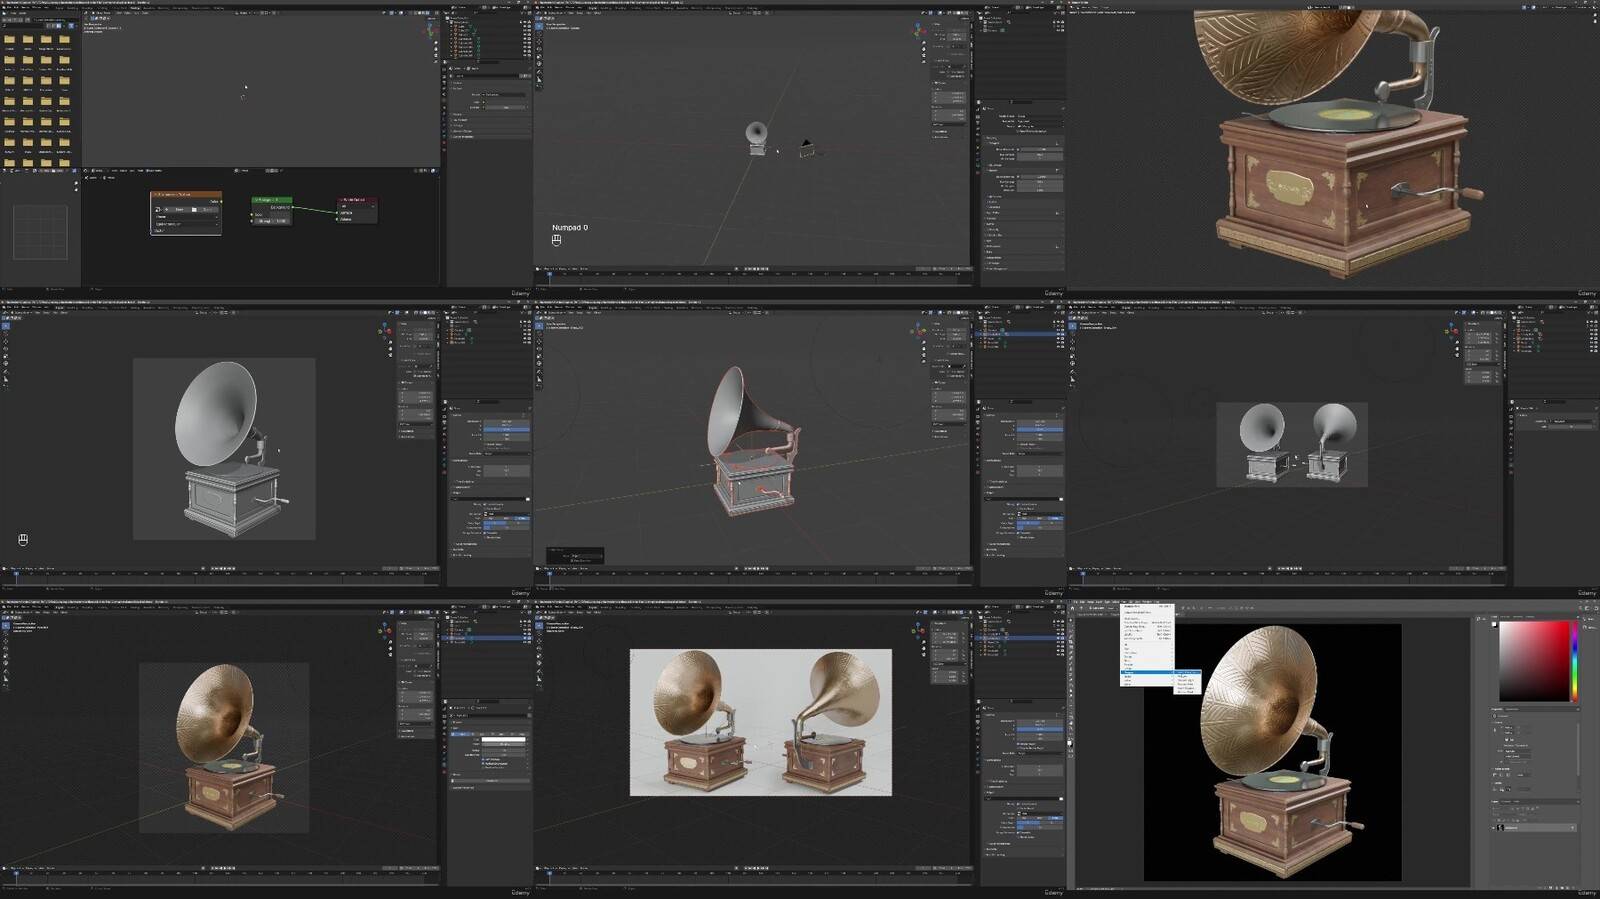This screenshot has height=899, width=1600.
Task: Click the render preview showing two grey gramophones
Action: 1292,445
